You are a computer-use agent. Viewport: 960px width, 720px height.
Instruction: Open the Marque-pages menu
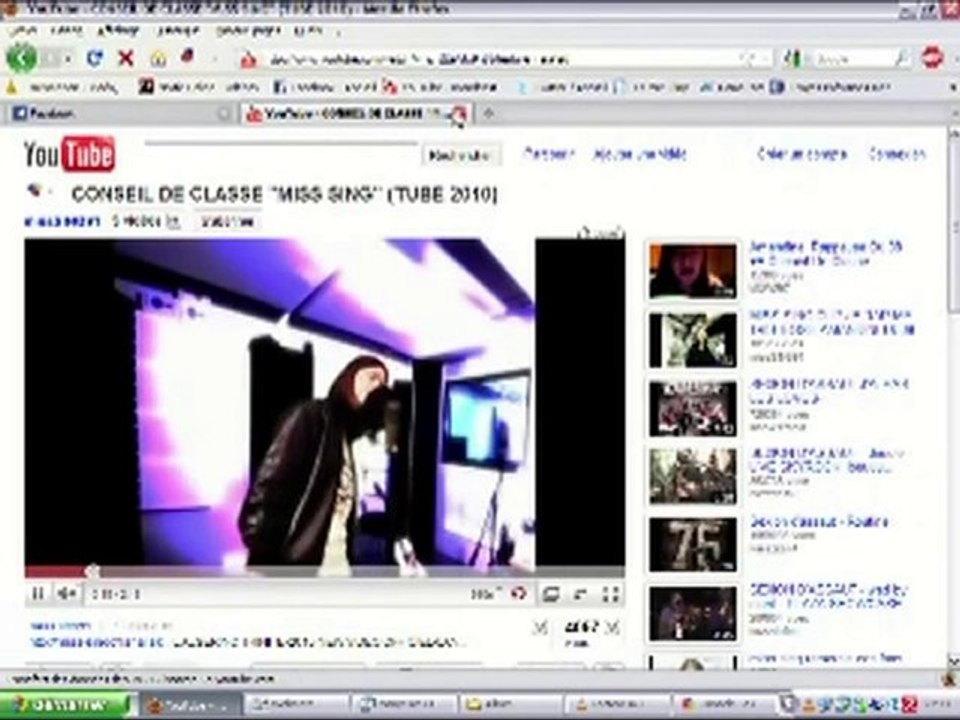[x=247, y=30]
